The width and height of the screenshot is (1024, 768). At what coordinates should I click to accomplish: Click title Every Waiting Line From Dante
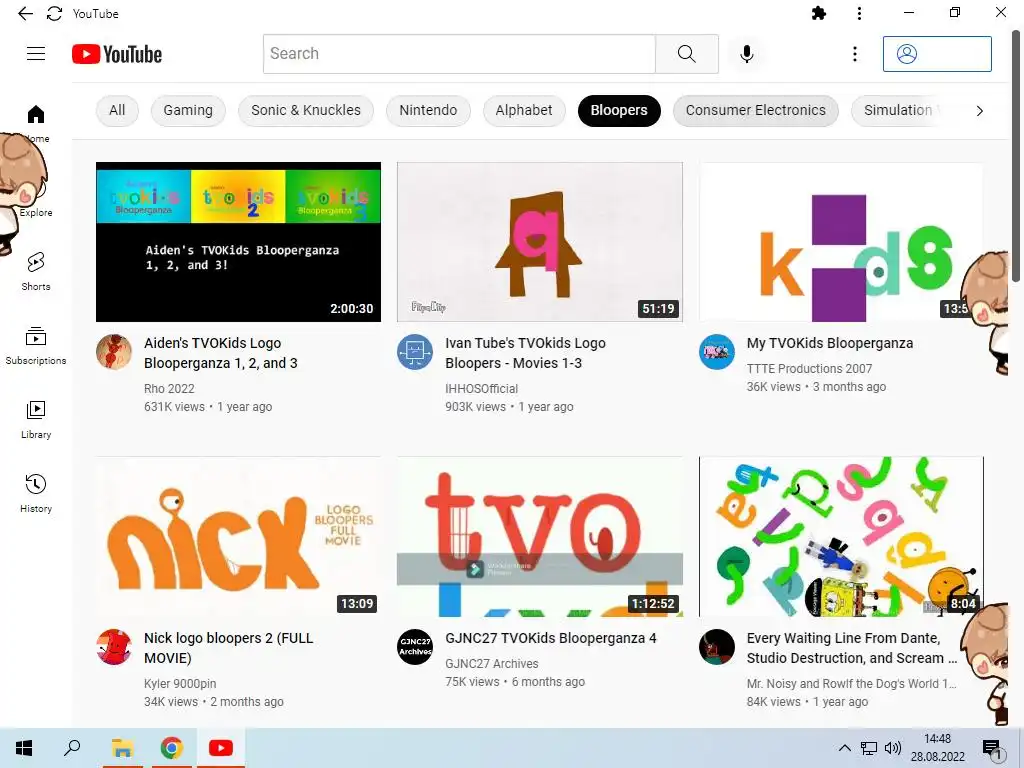click(x=852, y=648)
